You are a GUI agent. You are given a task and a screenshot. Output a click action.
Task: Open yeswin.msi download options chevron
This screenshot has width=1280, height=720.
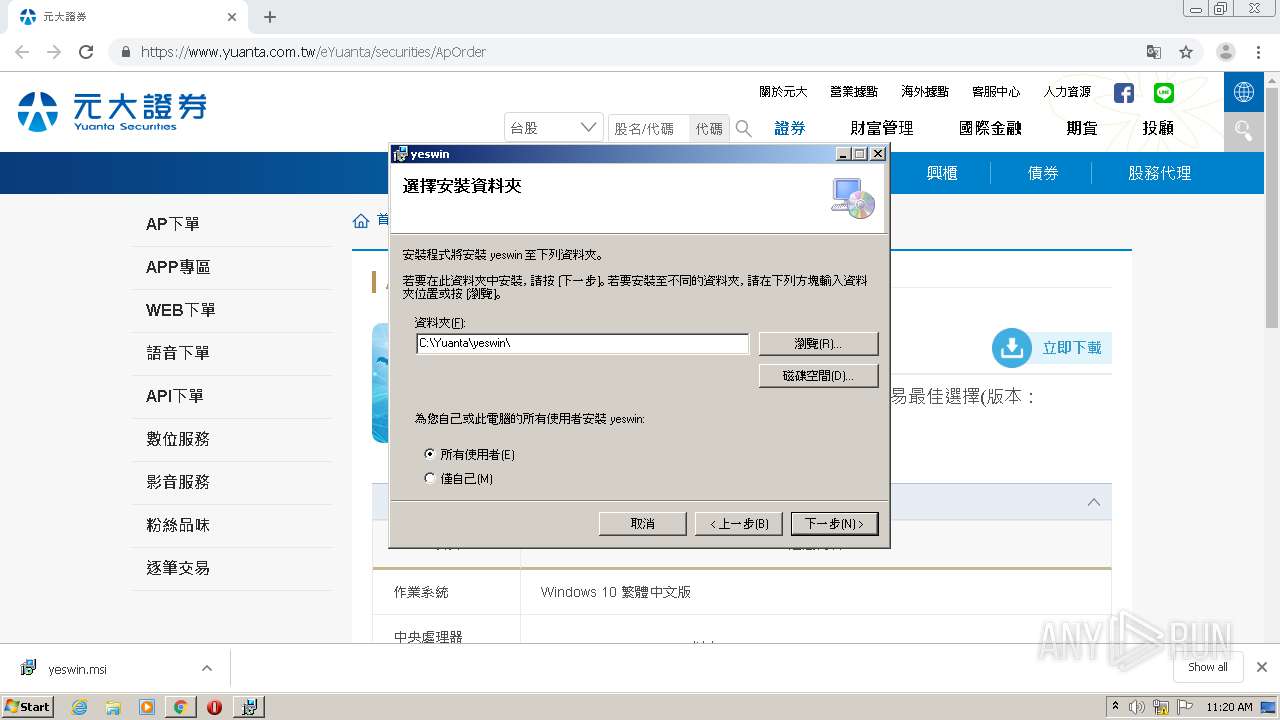point(207,668)
